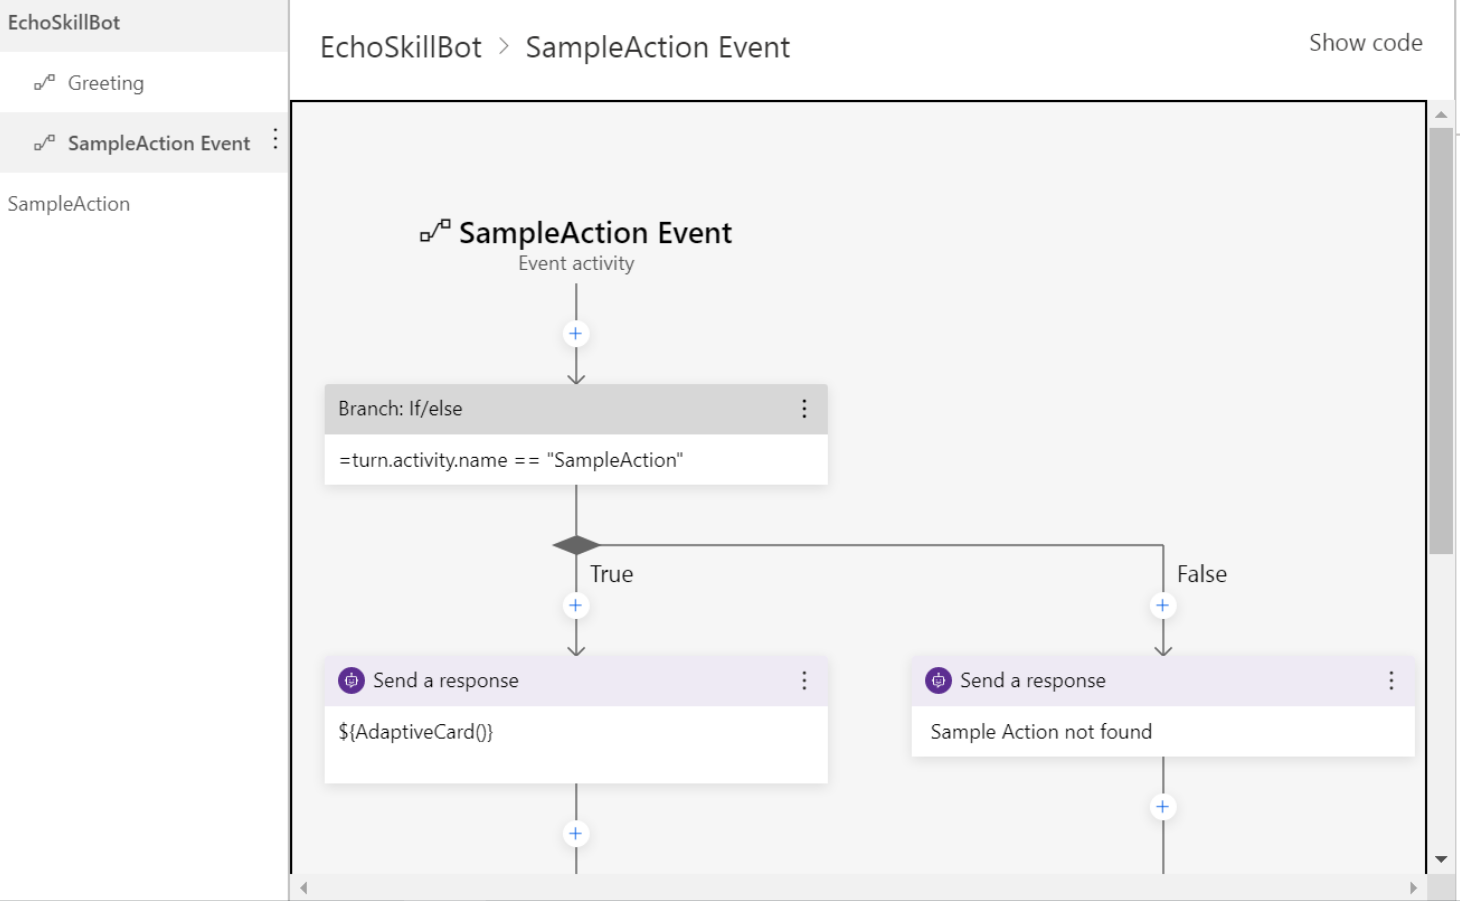This screenshot has width=1460, height=901.
Task: Click the plus icon below the AdaptiveCard response node
Action: 575,832
